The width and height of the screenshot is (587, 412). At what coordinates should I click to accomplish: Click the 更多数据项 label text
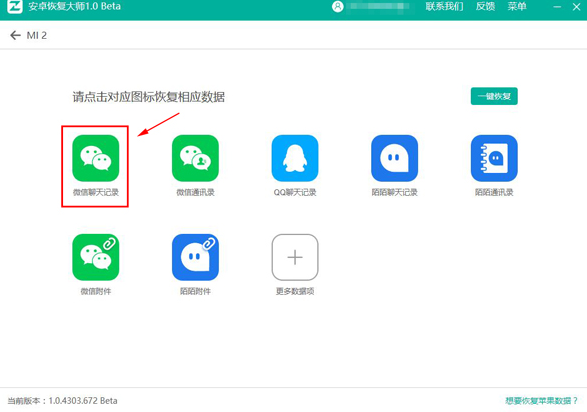pyautogui.click(x=295, y=291)
